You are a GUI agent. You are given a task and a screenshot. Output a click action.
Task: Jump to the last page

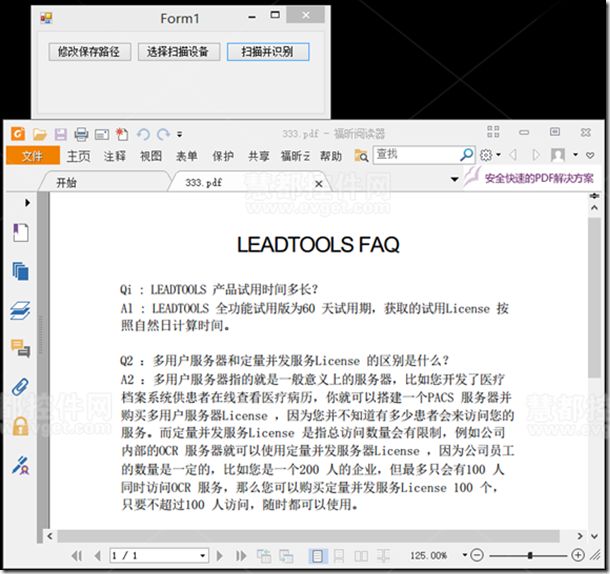coord(241,556)
